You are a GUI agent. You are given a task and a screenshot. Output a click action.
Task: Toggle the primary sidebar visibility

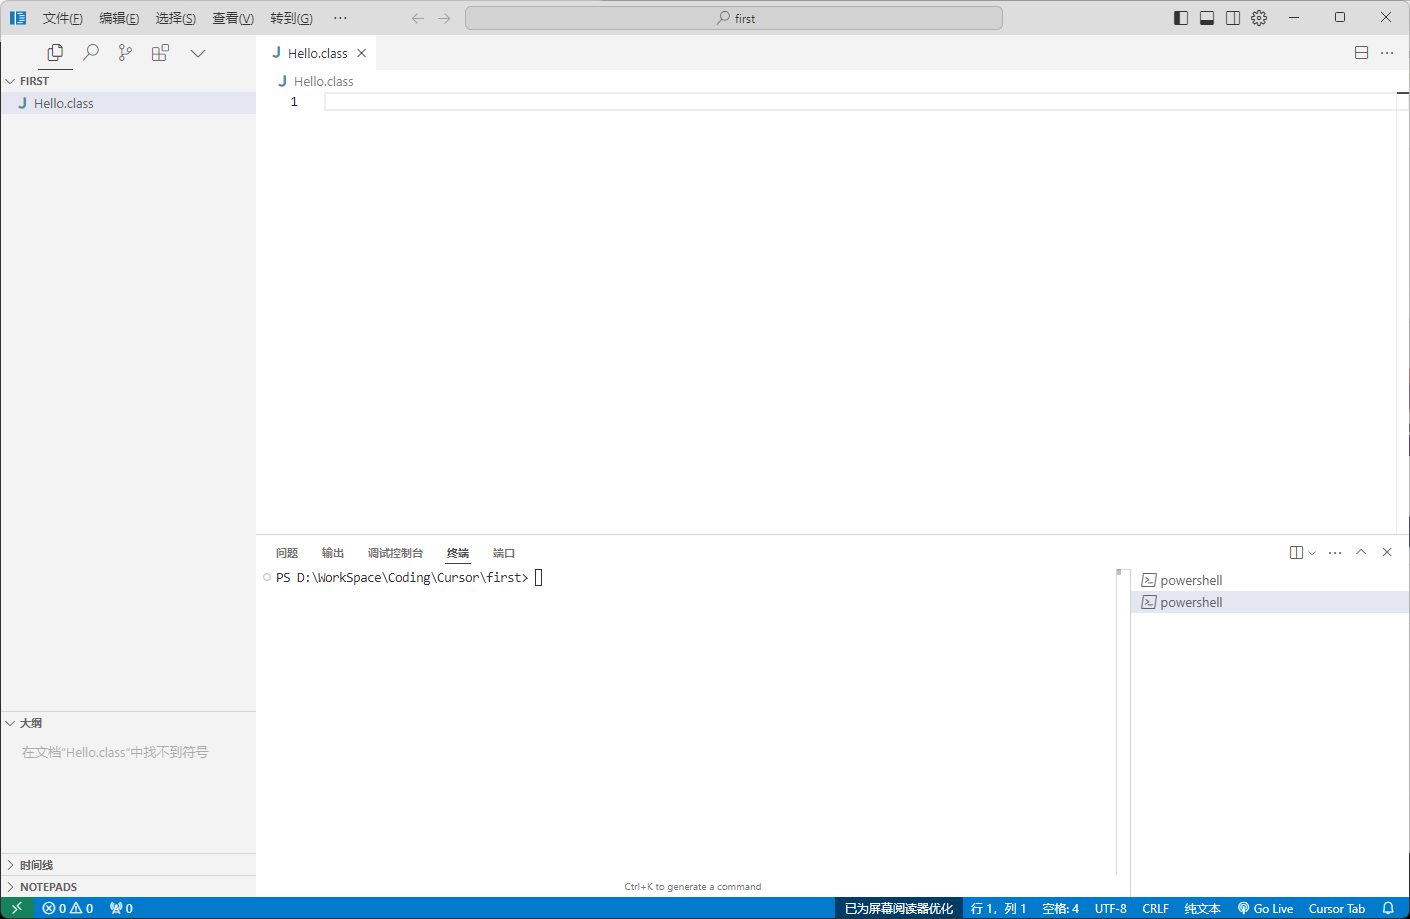[1181, 18]
